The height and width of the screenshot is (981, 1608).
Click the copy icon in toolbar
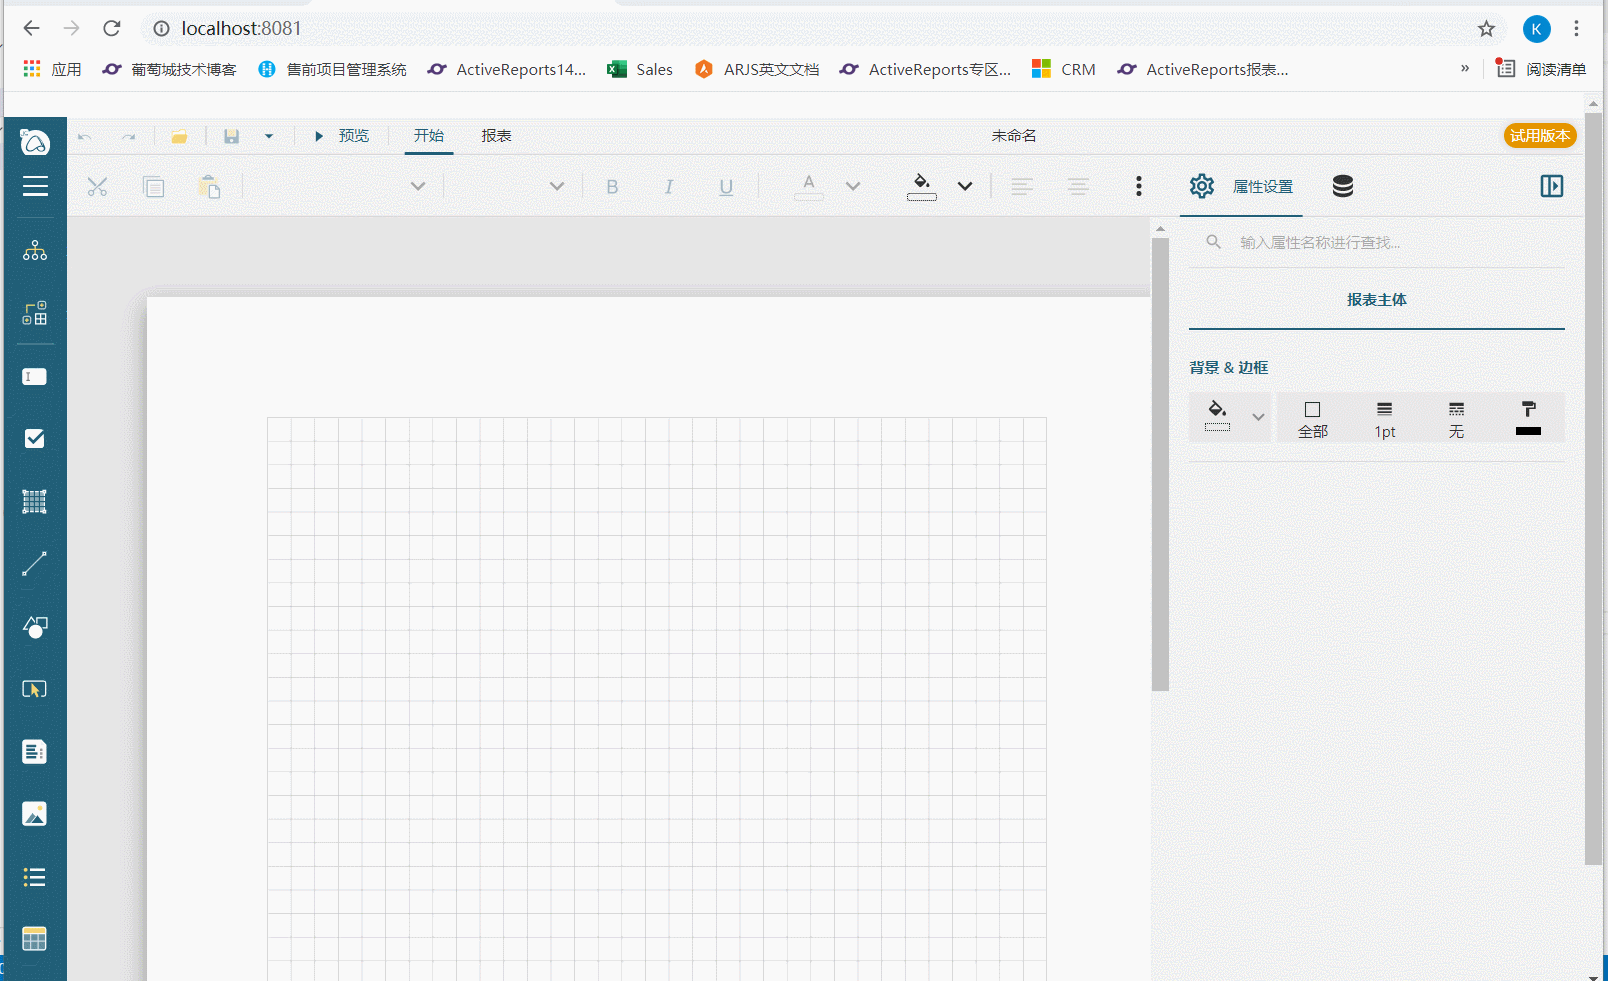[153, 186]
